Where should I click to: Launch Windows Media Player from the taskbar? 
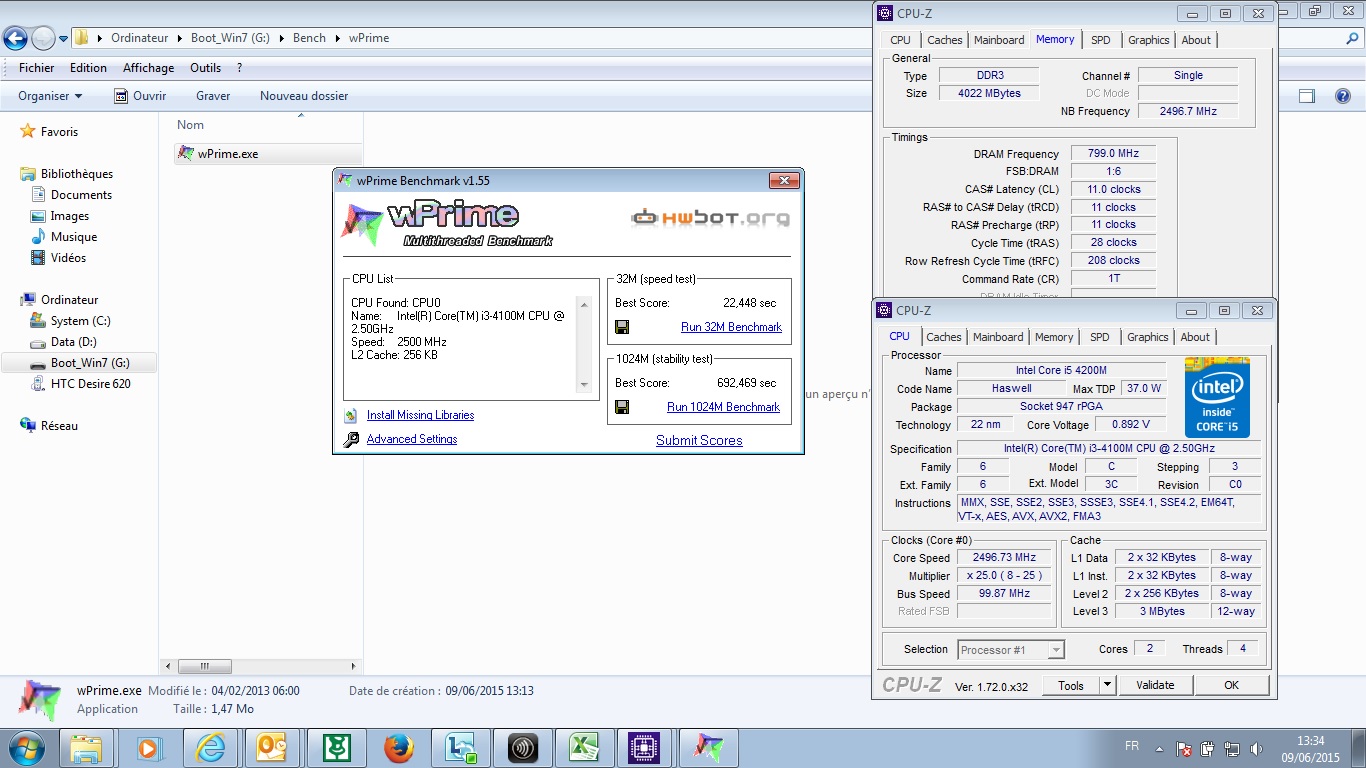pyautogui.click(x=149, y=747)
